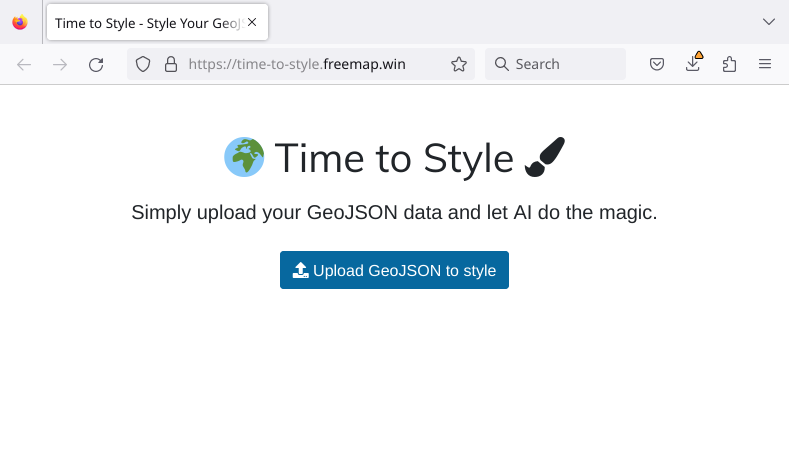Reload the current page
Screen dimensions: 789x458
click(96, 64)
